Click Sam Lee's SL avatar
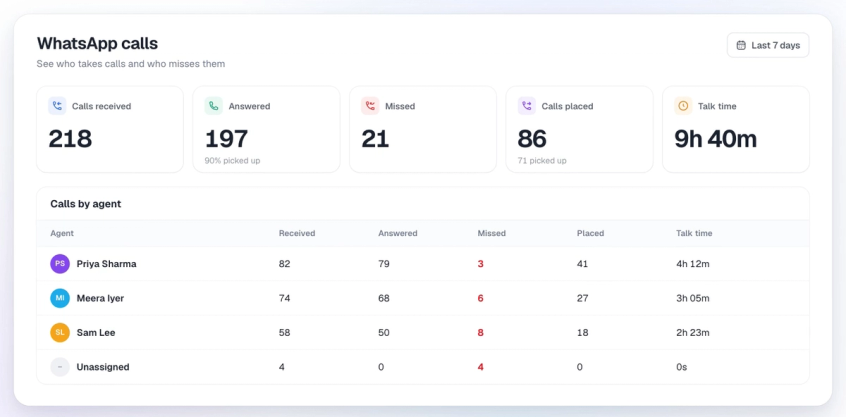The height and width of the screenshot is (417, 846). click(60, 333)
